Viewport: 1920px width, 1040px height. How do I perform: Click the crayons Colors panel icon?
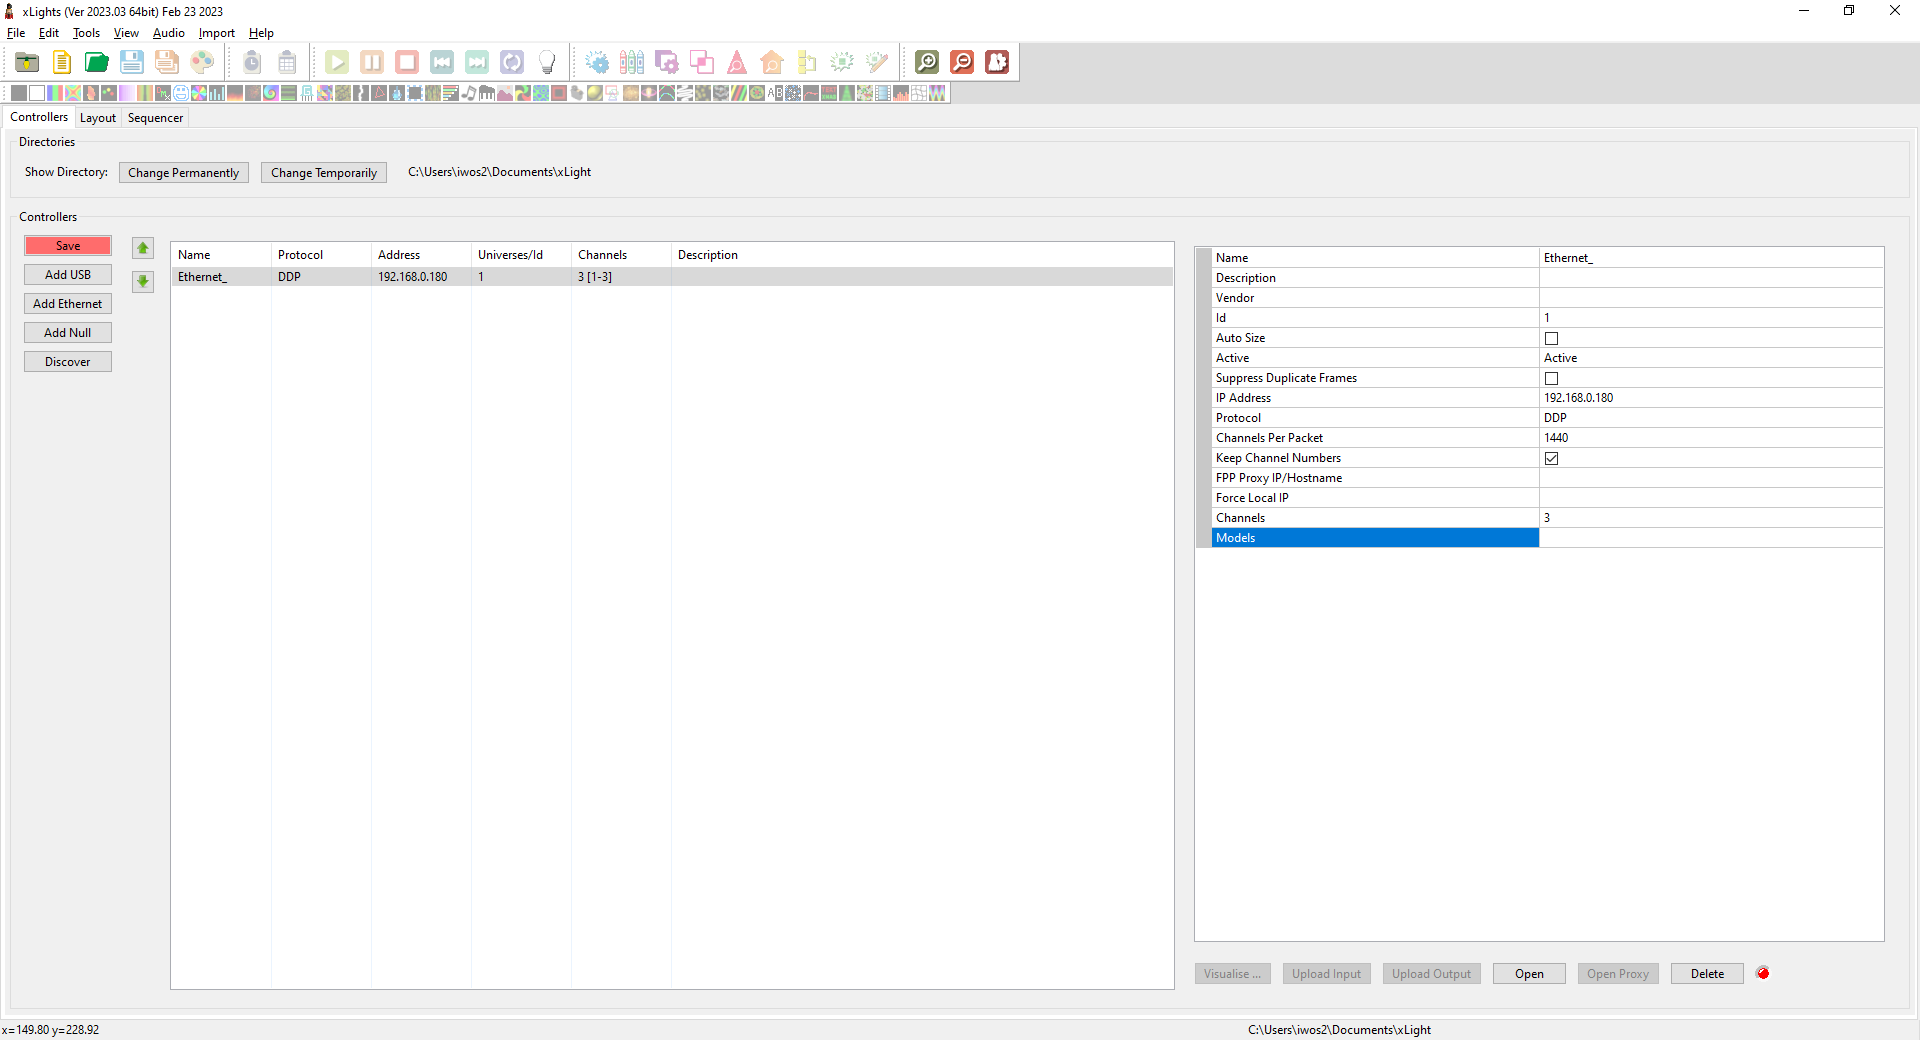(632, 62)
